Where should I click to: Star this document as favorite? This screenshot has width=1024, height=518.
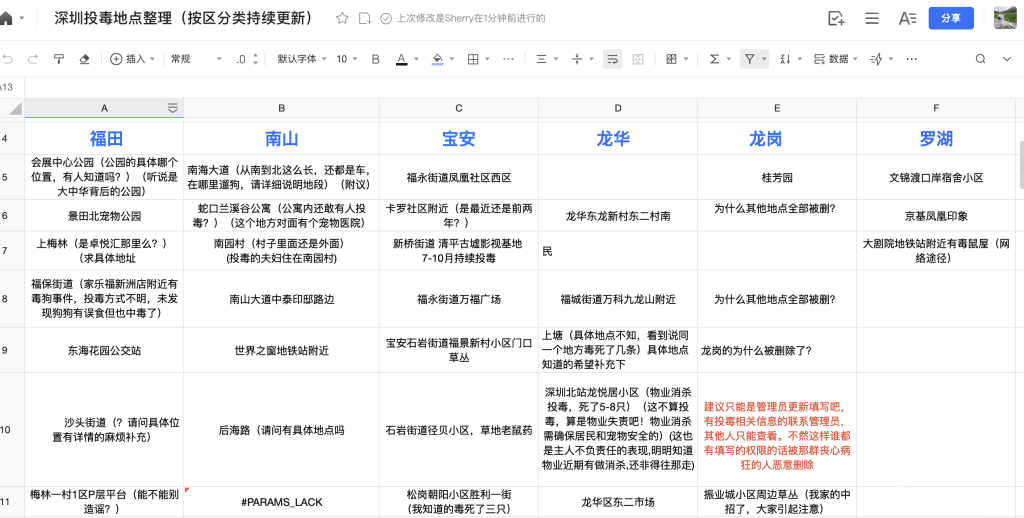(342, 18)
